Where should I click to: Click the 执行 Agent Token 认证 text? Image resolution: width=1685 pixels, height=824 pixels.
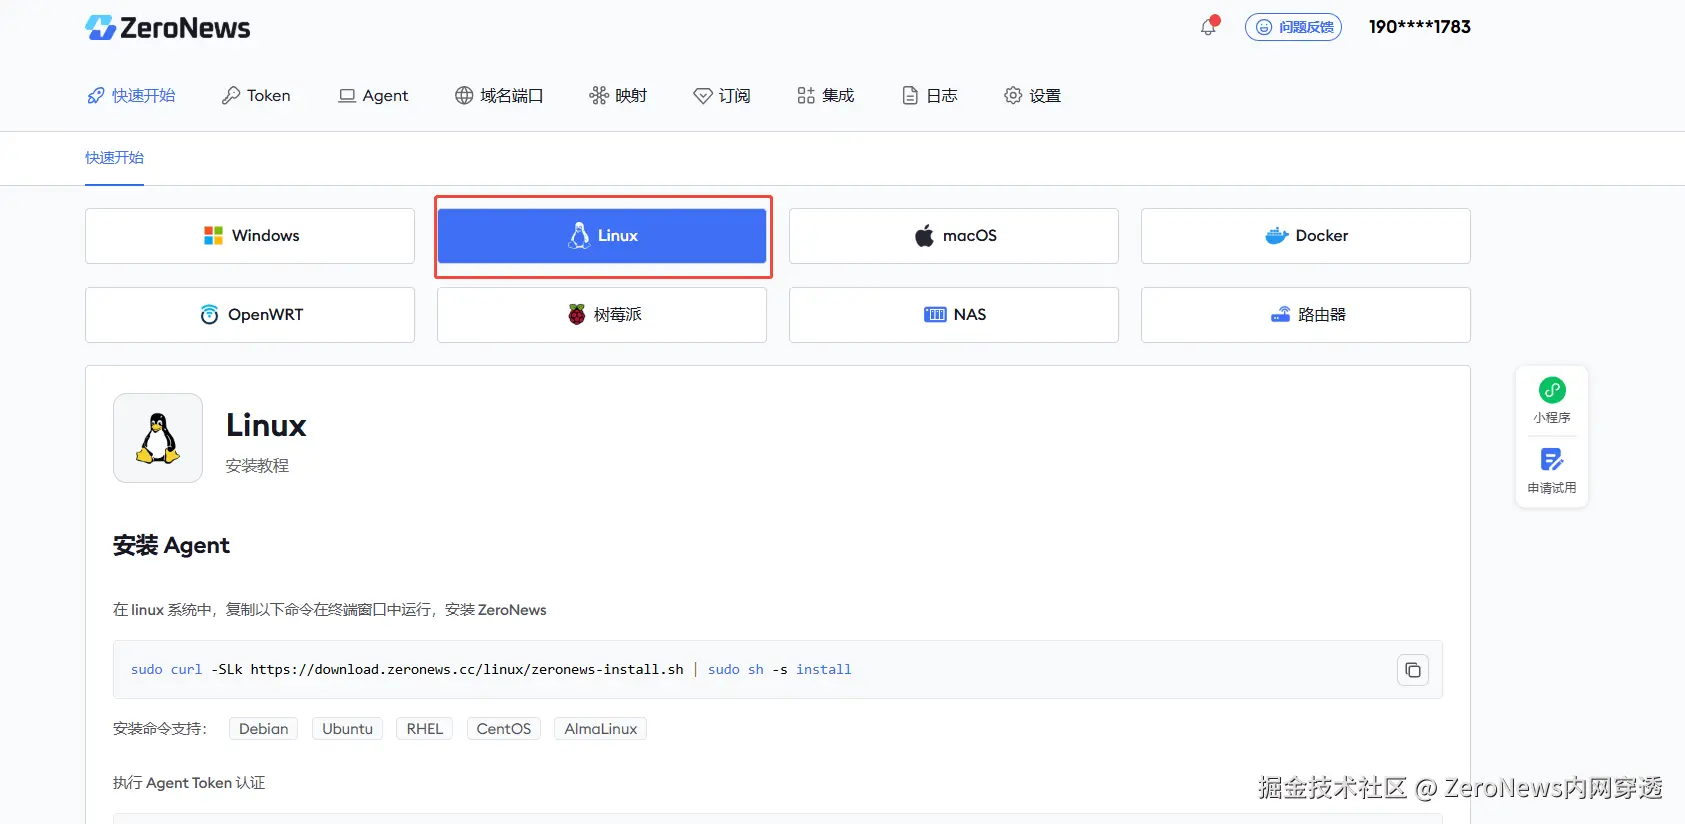pos(189,783)
